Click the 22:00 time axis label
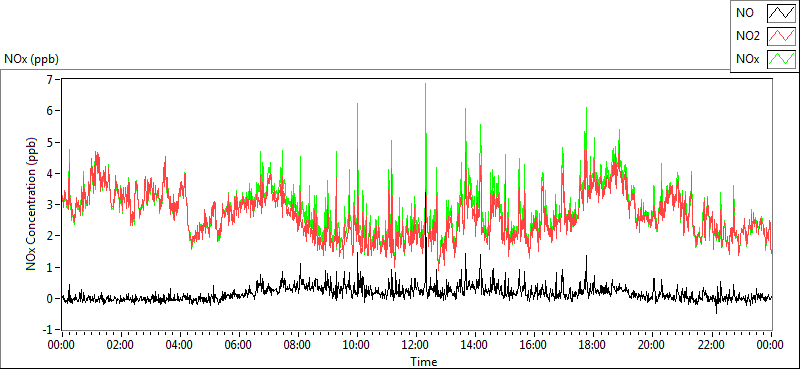This screenshot has width=800, height=369. point(712,345)
